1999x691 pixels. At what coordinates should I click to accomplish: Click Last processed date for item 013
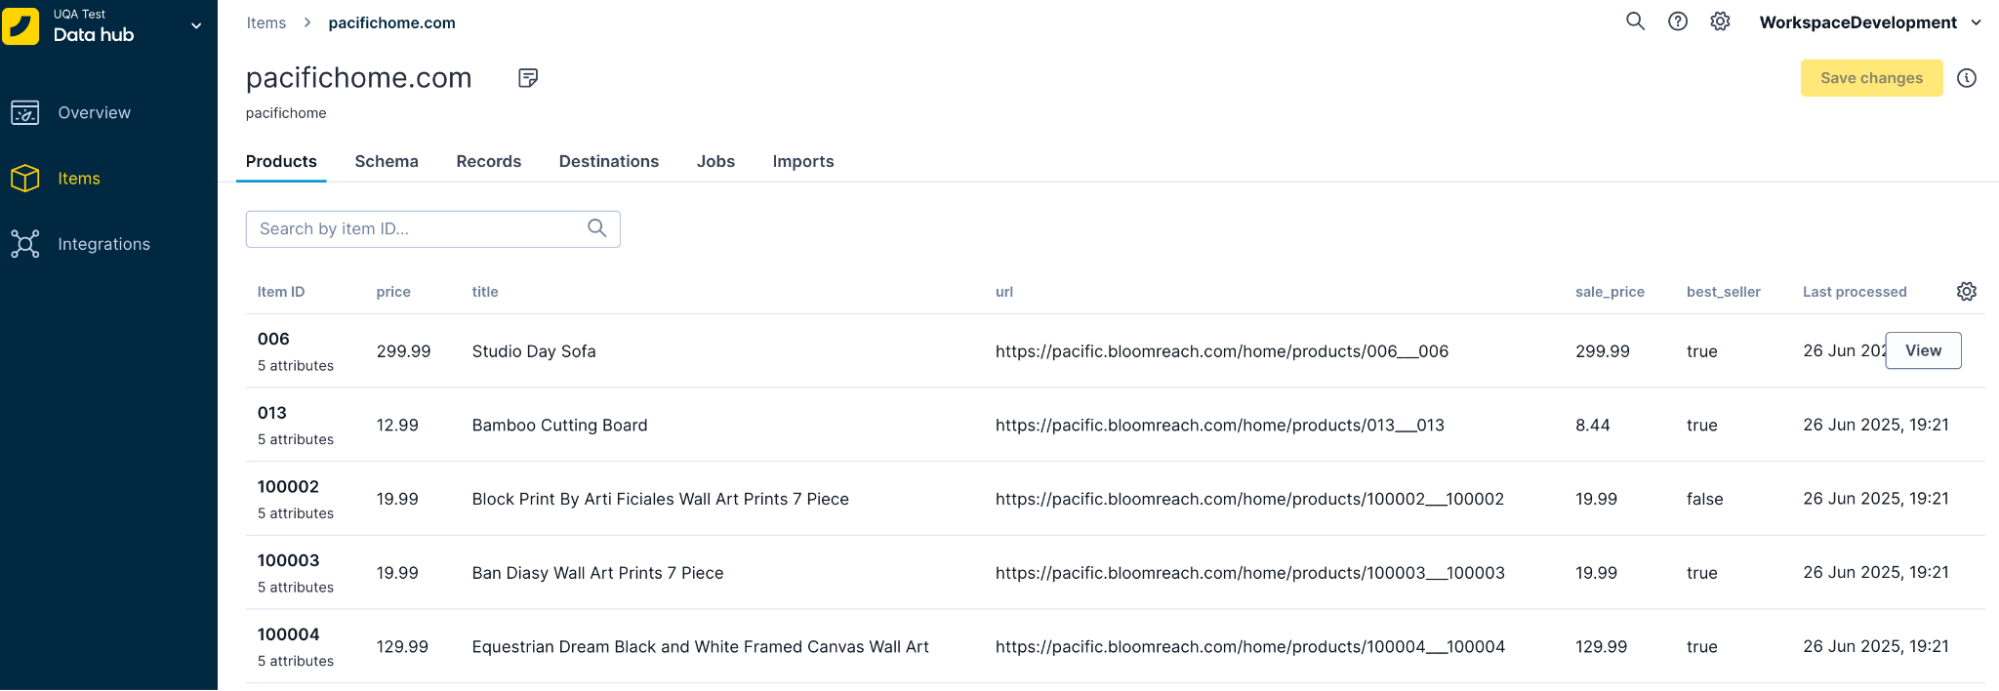pyautogui.click(x=1876, y=425)
